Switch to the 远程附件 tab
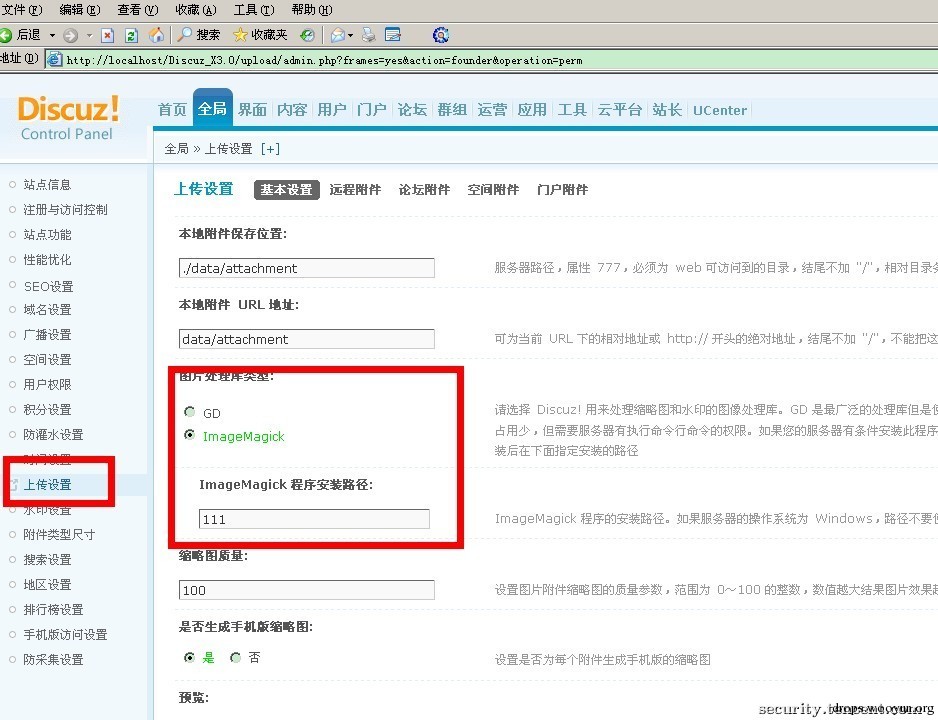The width and height of the screenshot is (938, 720). [x=355, y=190]
